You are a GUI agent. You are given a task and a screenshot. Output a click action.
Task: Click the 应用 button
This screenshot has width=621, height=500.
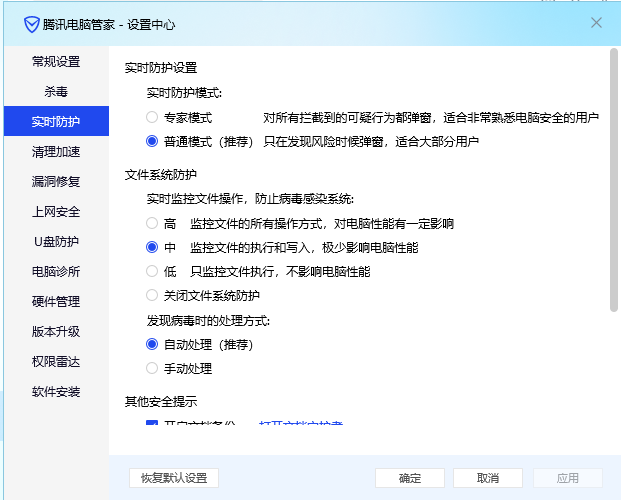pos(568,478)
